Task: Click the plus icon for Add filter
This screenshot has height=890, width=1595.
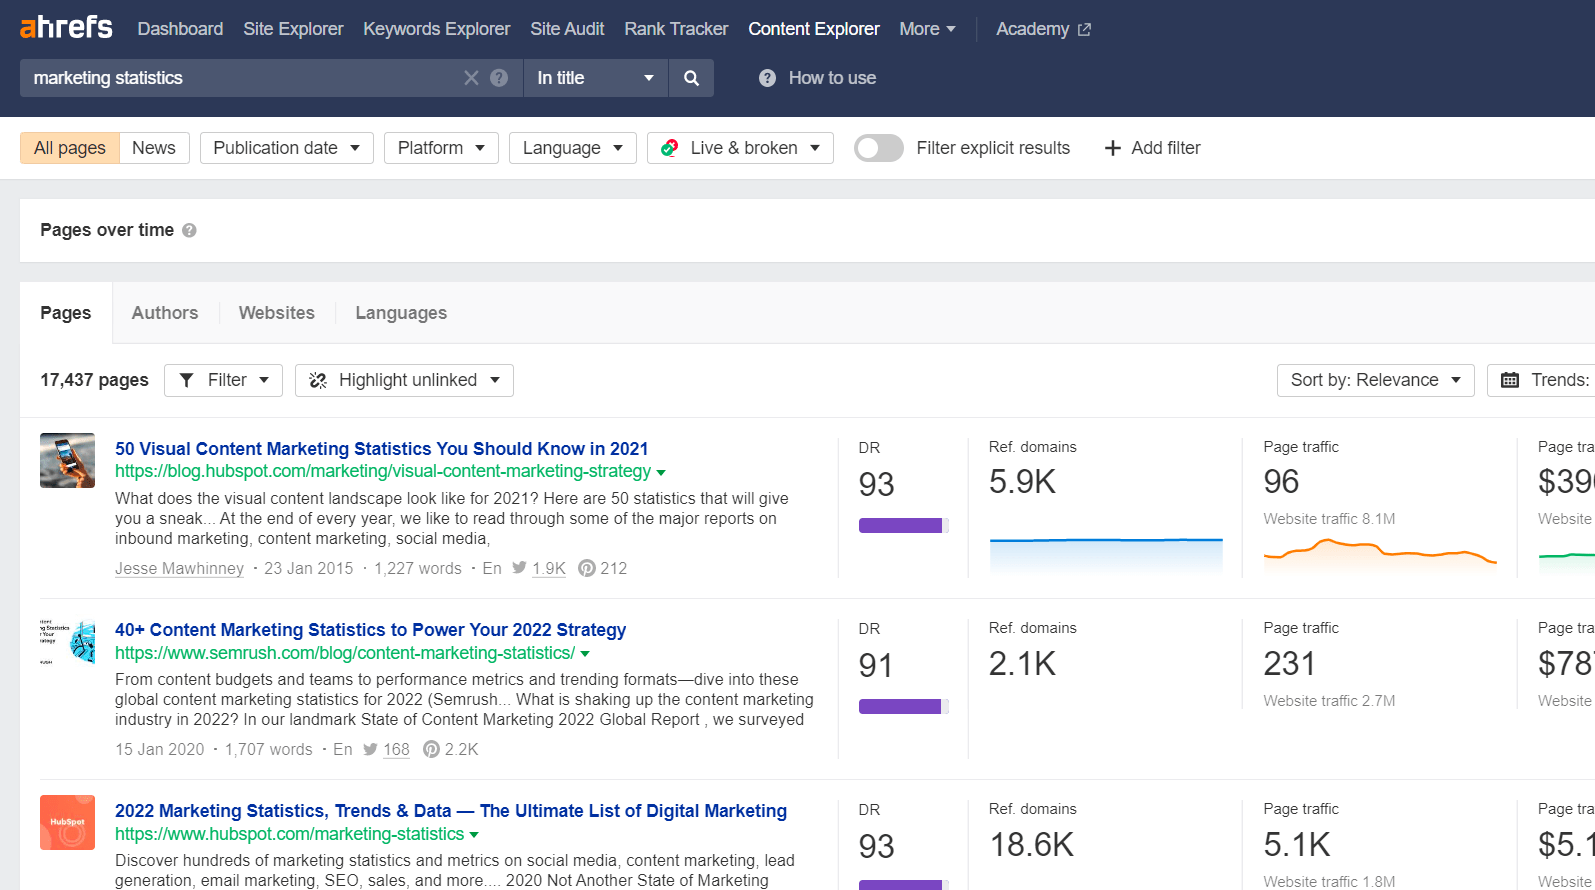Action: pos(1112,148)
